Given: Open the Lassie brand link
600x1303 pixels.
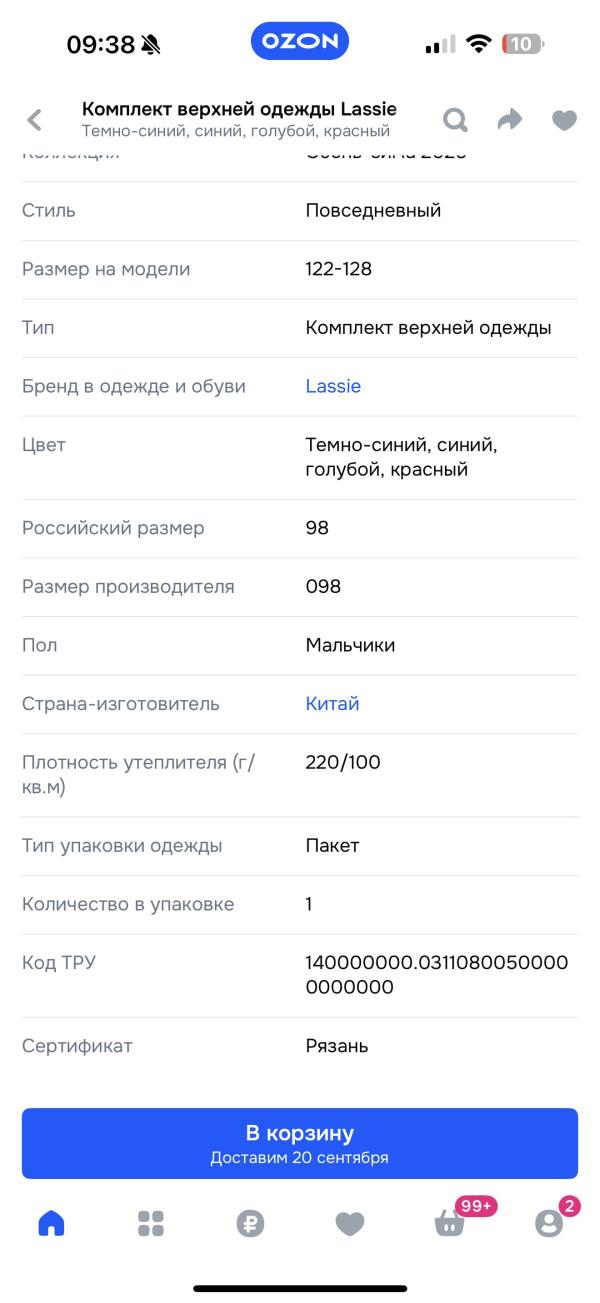Looking at the screenshot, I should click(332, 387).
